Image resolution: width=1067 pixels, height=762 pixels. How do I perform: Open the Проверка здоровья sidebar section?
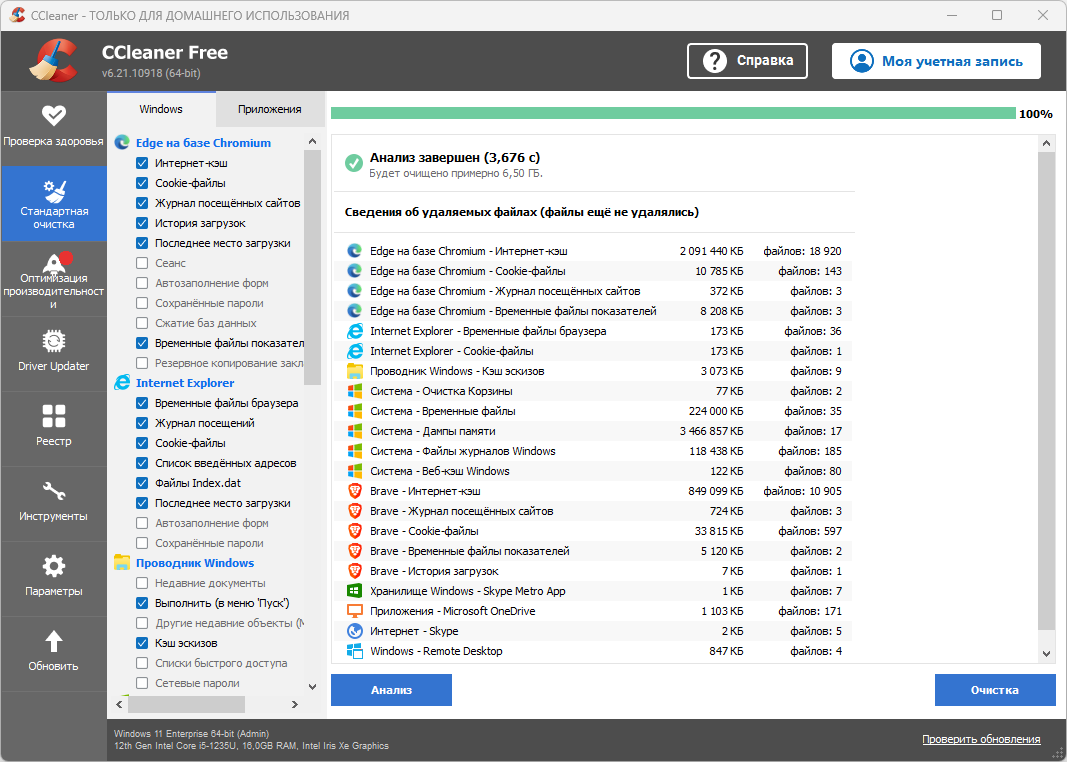point(53,127)
